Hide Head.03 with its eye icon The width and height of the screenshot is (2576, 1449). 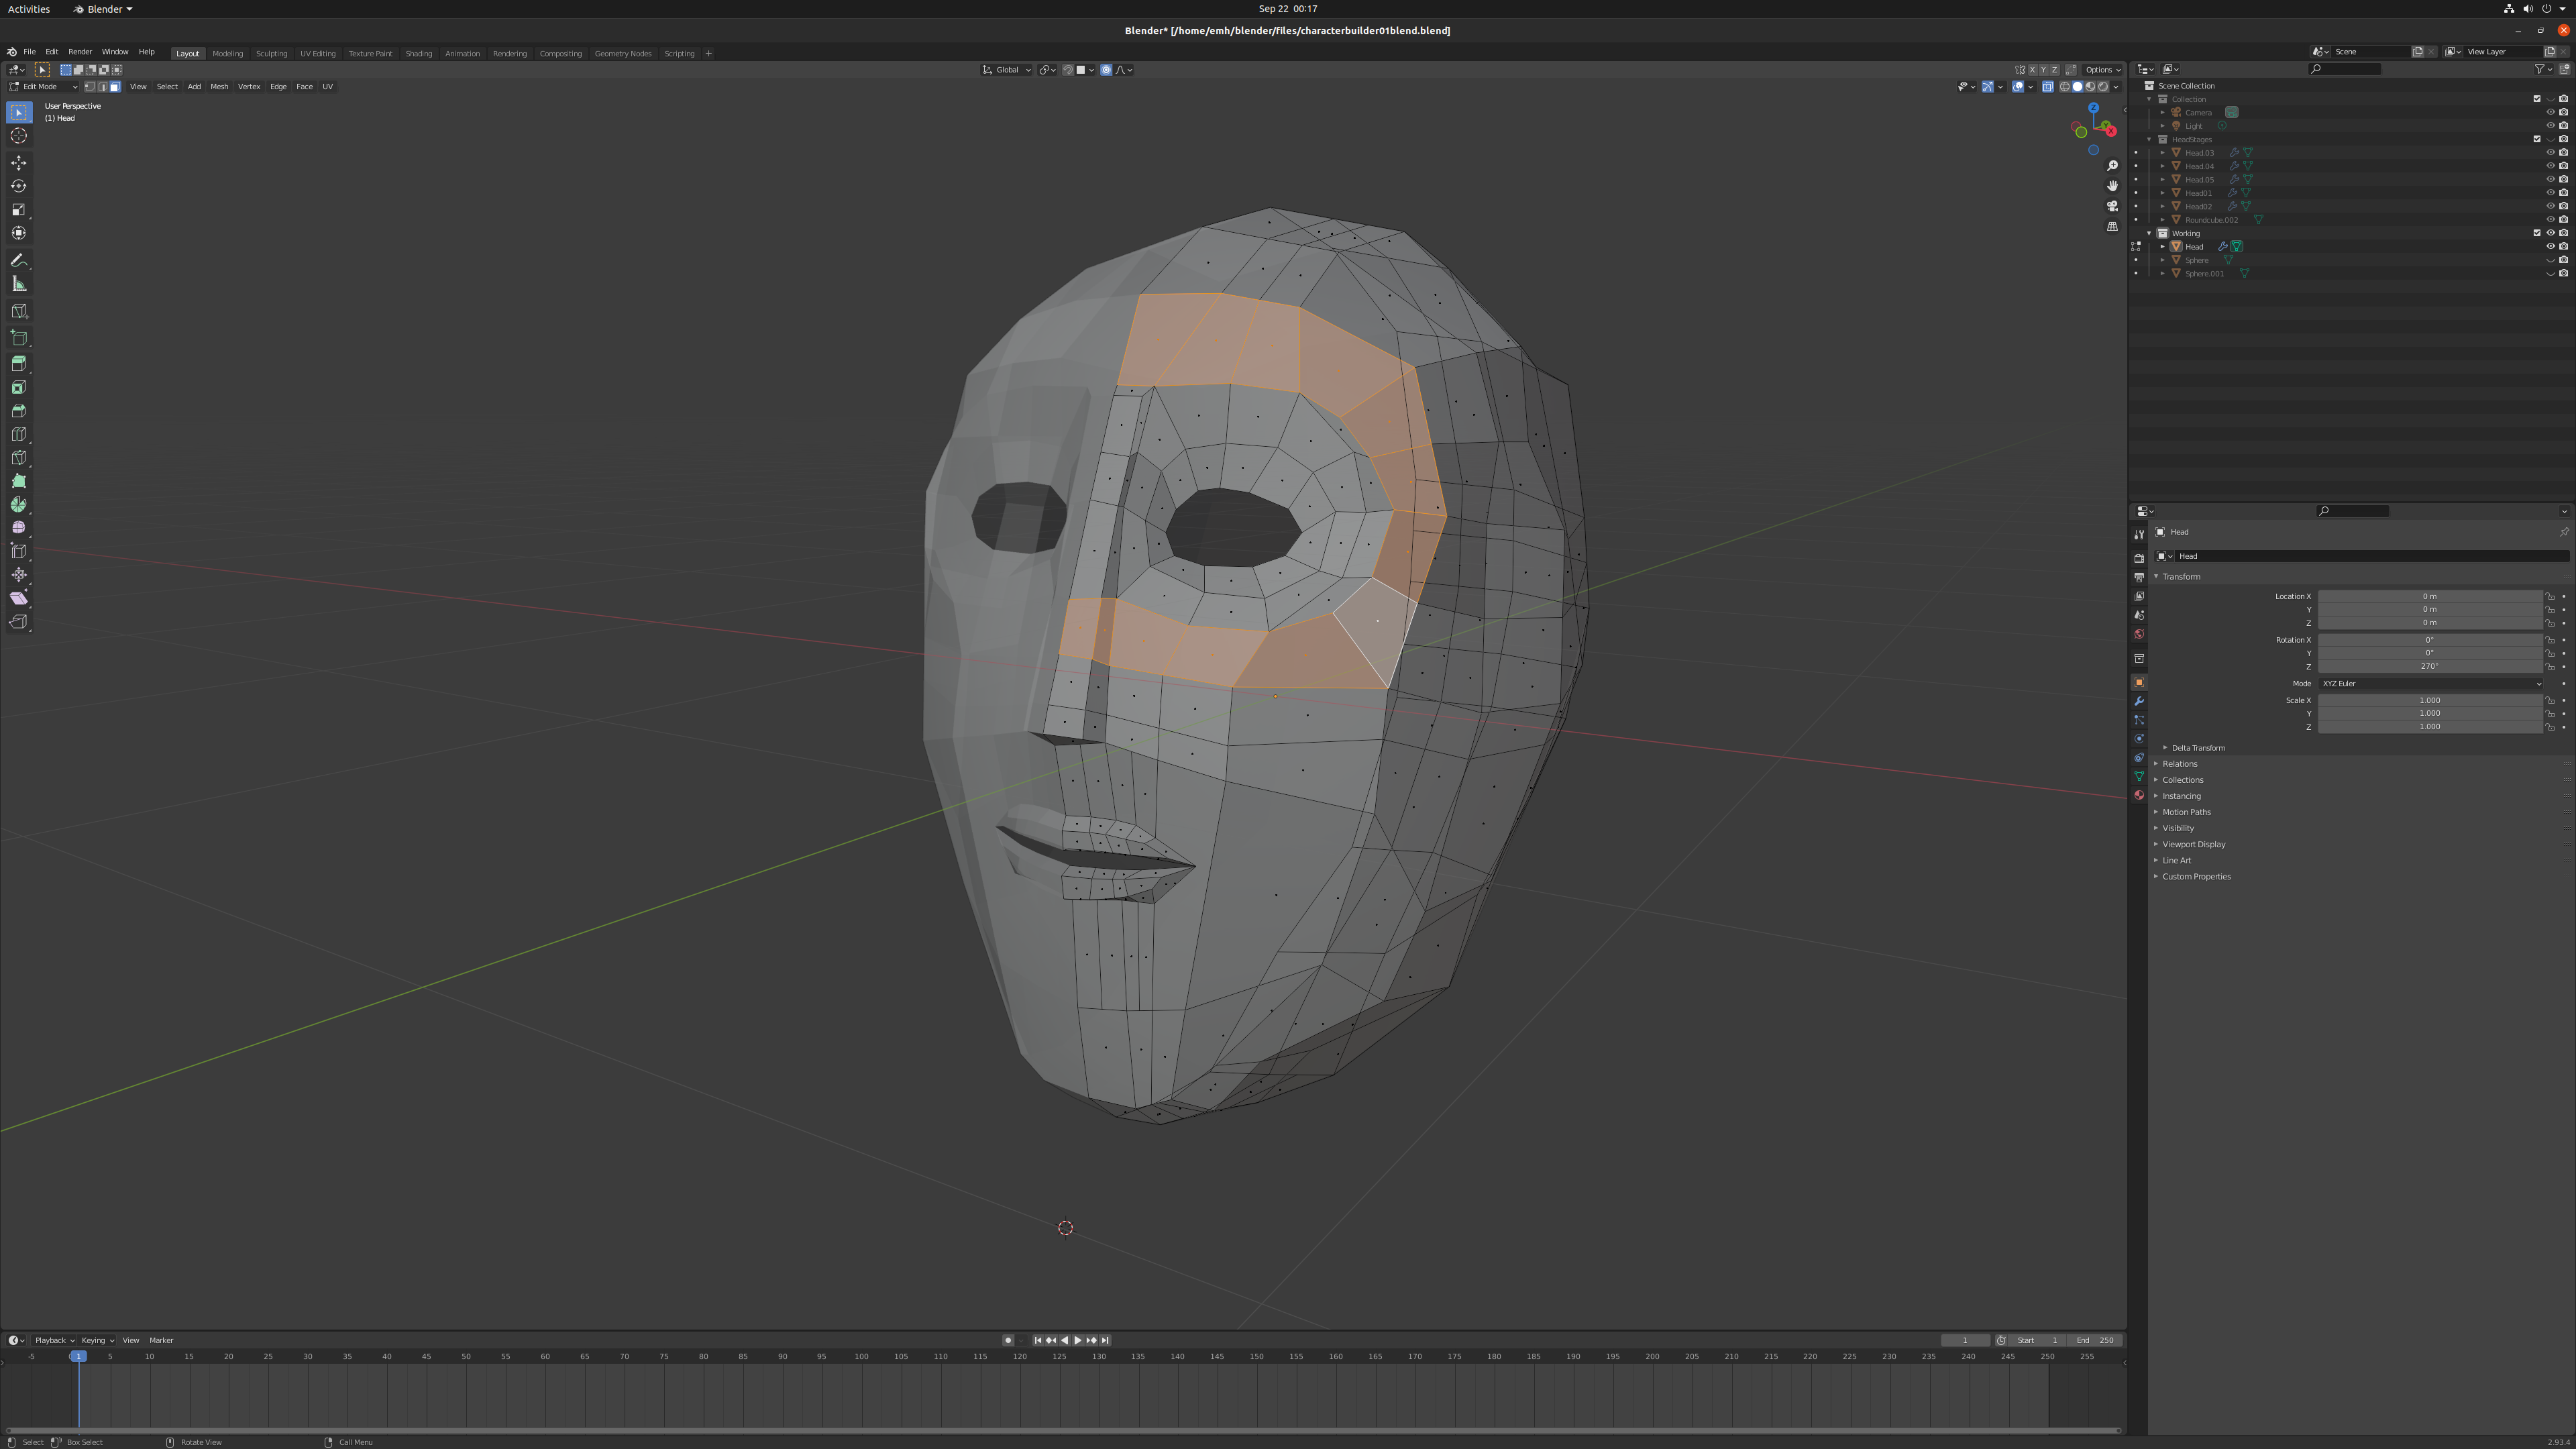point(2550,153)
